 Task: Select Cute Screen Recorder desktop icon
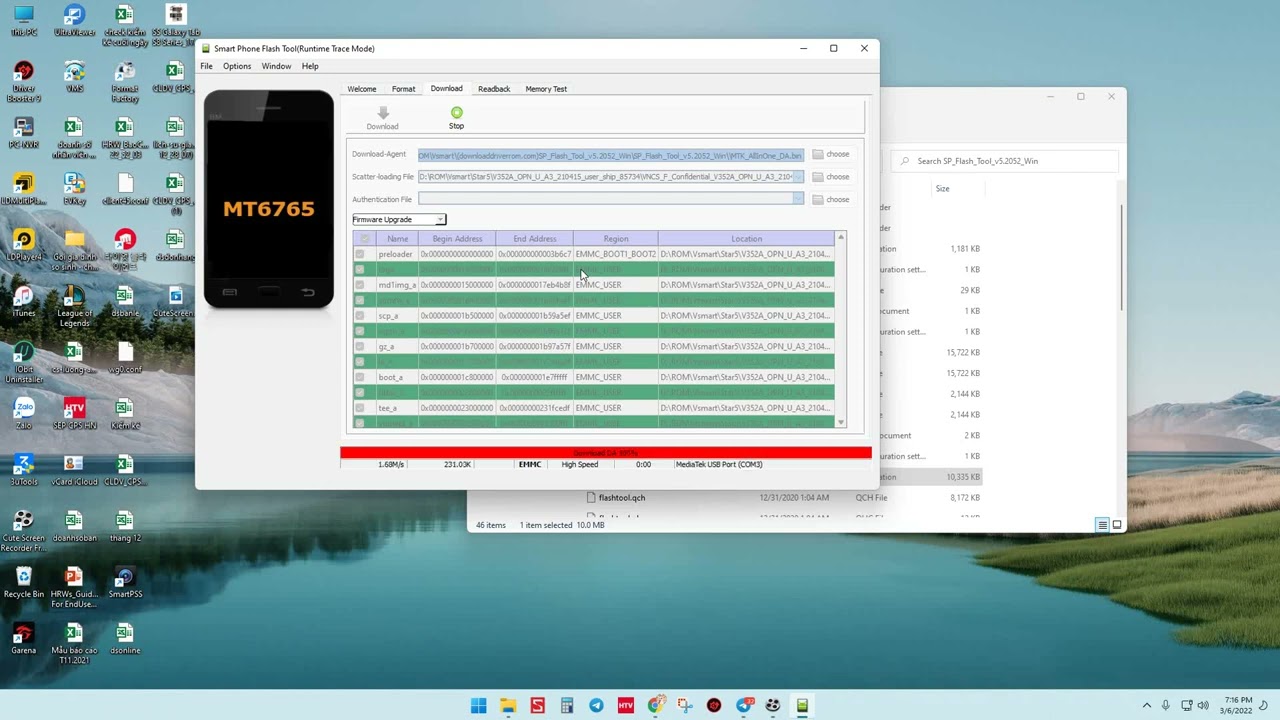(x=23, y=531)
